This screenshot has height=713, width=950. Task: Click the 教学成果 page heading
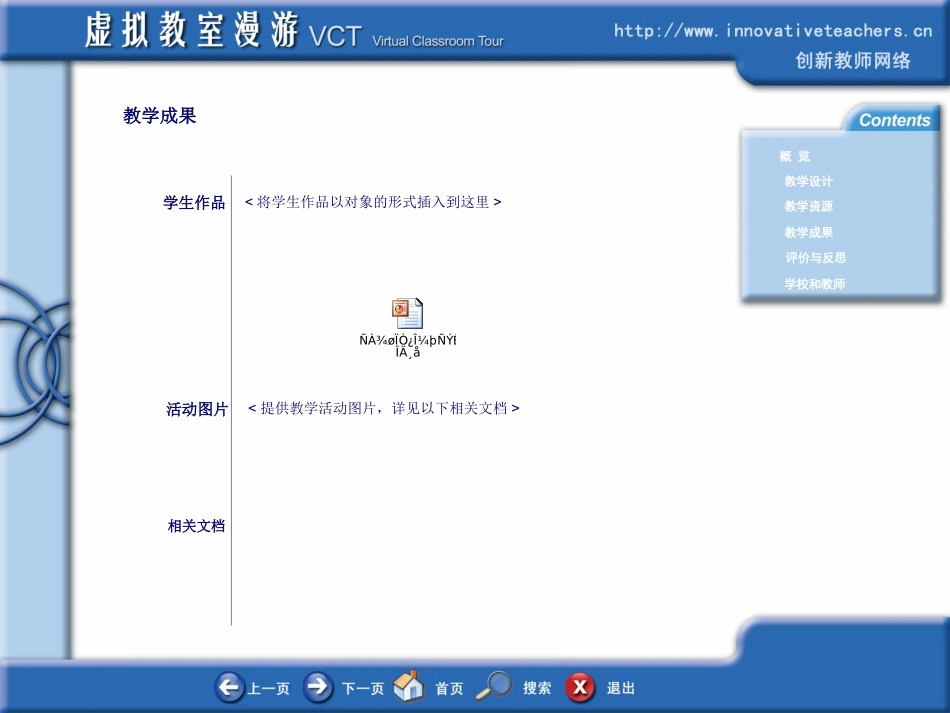[x=159, y=116]
